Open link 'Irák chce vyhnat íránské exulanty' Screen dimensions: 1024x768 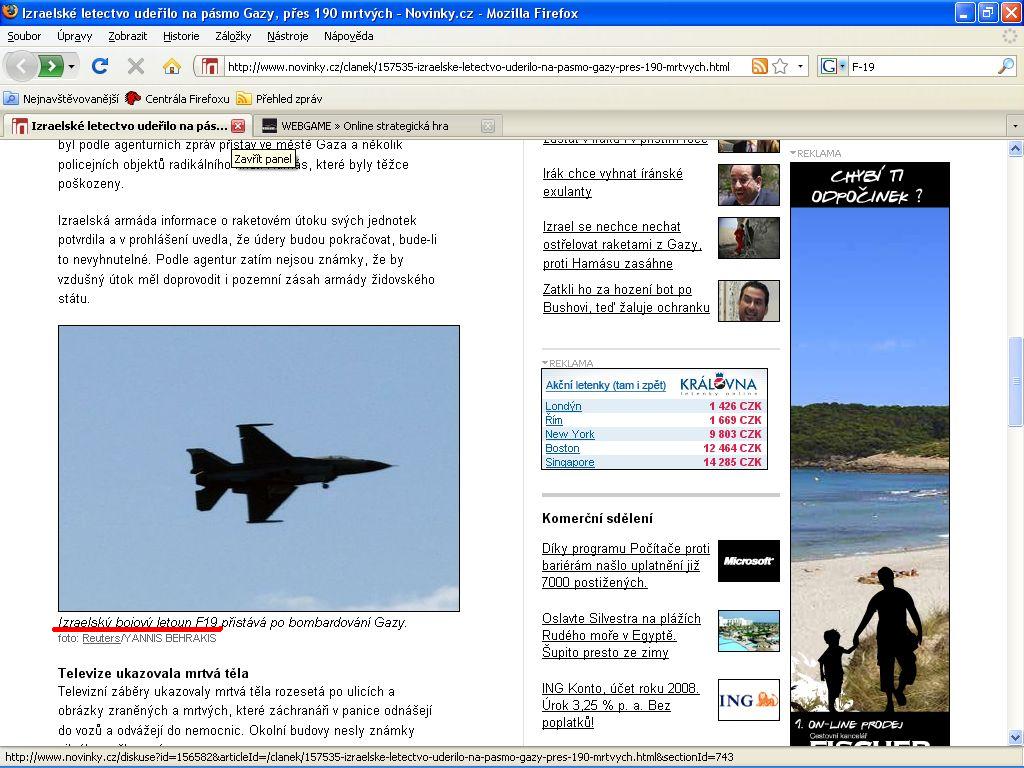click(613, 182)
